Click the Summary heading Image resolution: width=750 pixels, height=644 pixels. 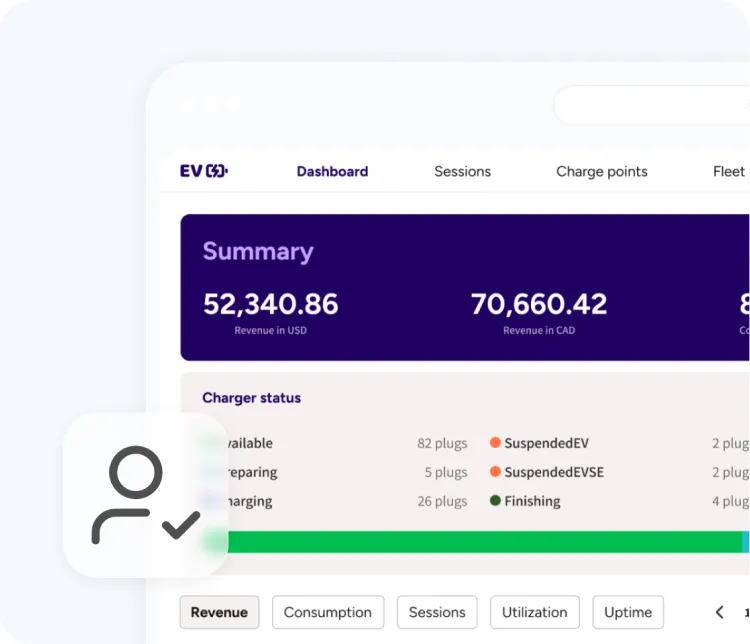pyautogui.click(x=258, y=251)
